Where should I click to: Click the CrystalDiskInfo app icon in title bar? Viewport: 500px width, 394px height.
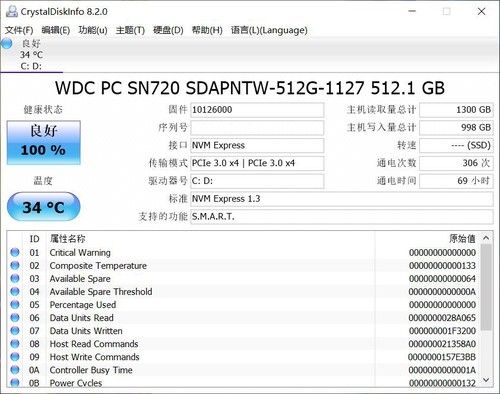[12, 11]
